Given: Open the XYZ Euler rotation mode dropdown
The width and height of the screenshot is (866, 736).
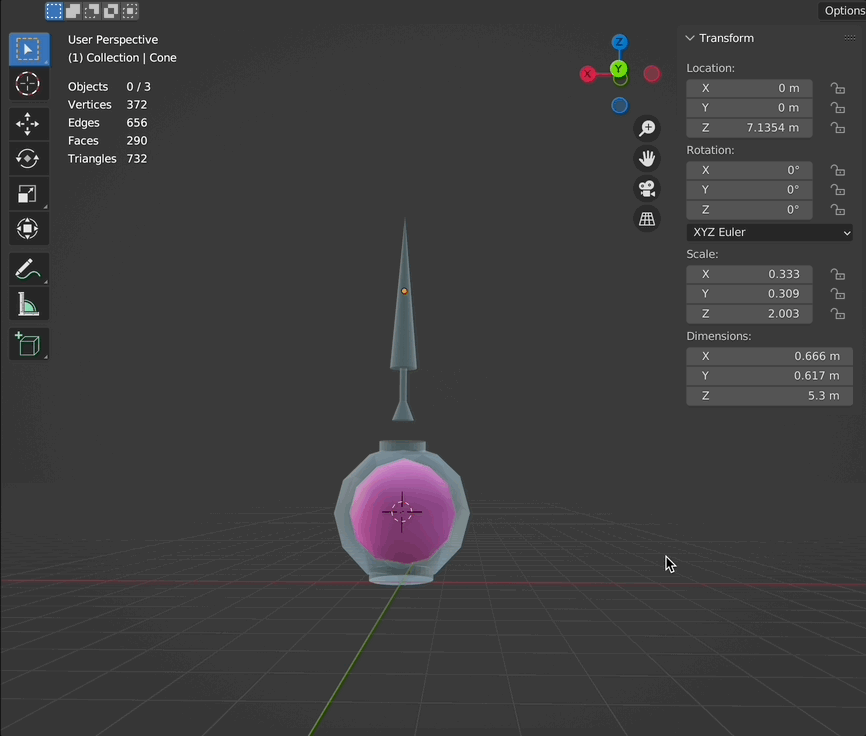Looking at the screenshot, I should (x=769, y=232).
